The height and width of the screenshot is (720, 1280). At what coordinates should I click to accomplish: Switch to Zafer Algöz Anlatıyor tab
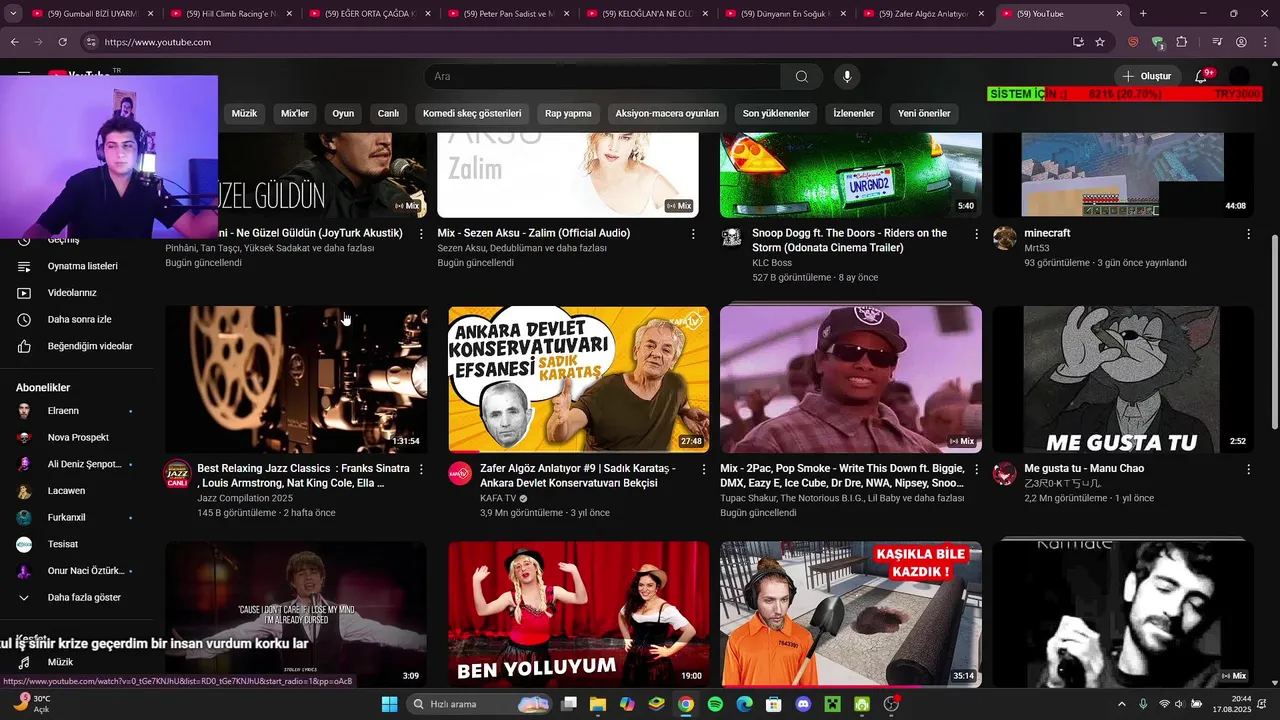923,14
